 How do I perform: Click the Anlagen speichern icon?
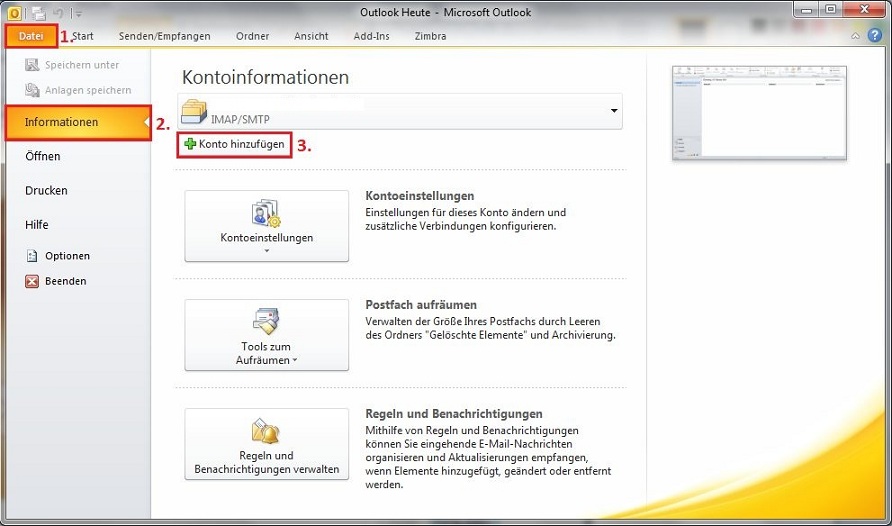[x=32, y=90]
